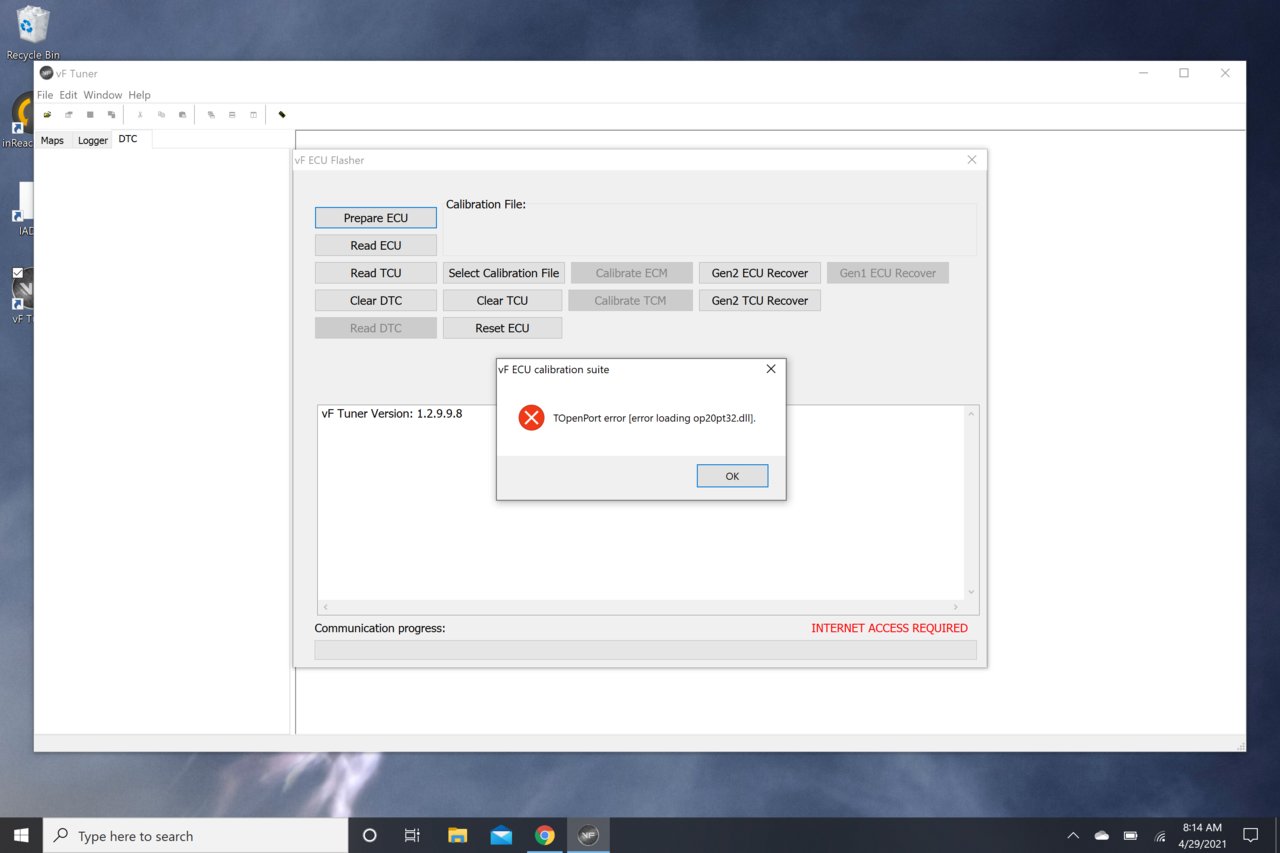Click the Clear DTC button
1280x853 pixels.
pos(376,300)
